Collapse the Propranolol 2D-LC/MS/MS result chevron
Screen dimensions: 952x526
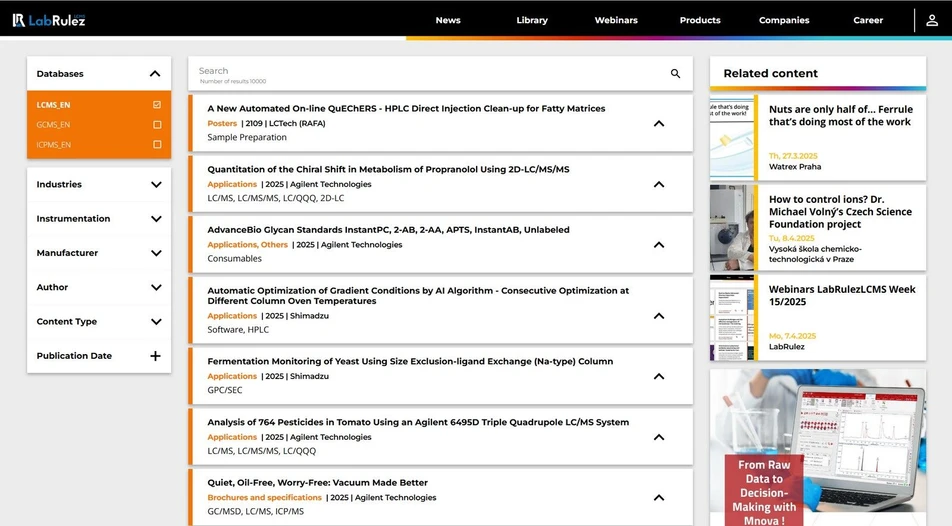tap(659, 184)
